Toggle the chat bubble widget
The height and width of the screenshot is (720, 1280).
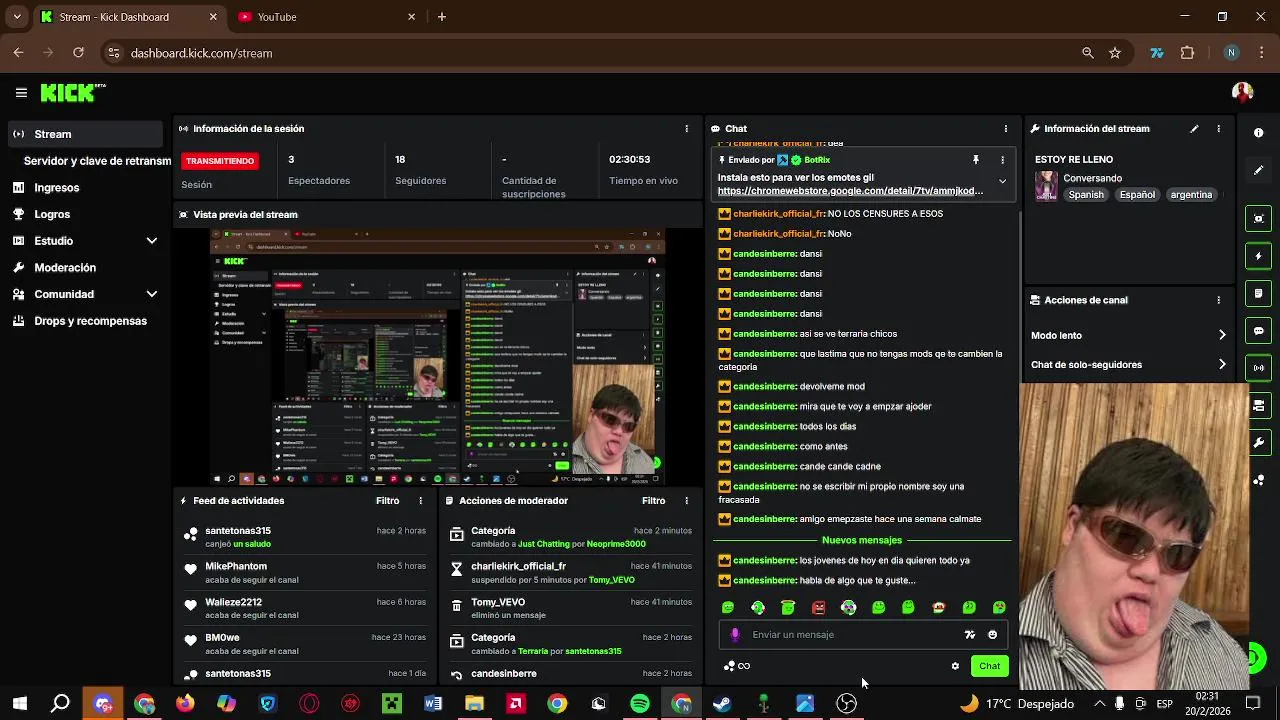(1258, 331)
